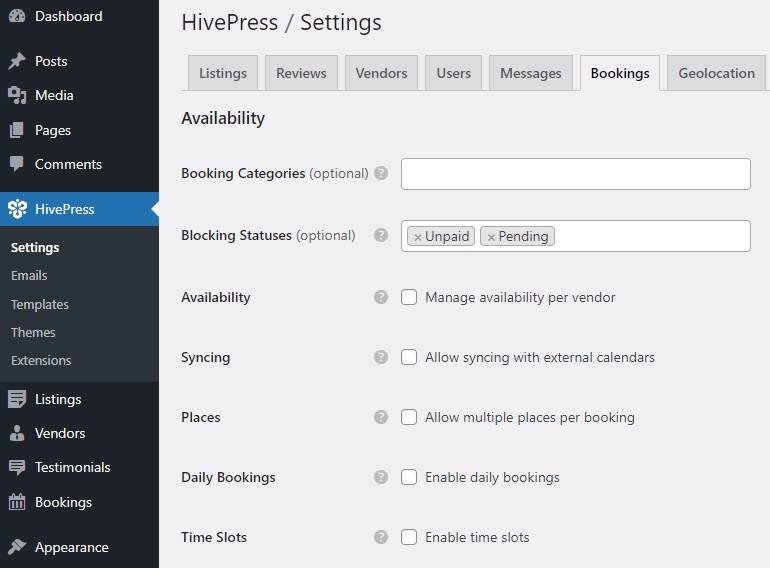Open Dashboard in the admin menu
This screenshot has height=568, width=770.
click(x=80, y=16)
